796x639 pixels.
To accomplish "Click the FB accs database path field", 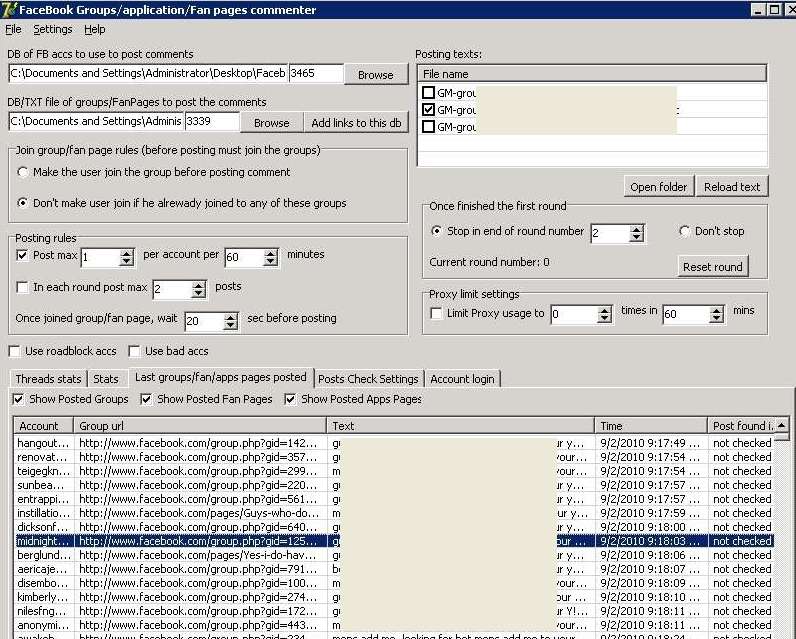I will [x=148, y=73].
